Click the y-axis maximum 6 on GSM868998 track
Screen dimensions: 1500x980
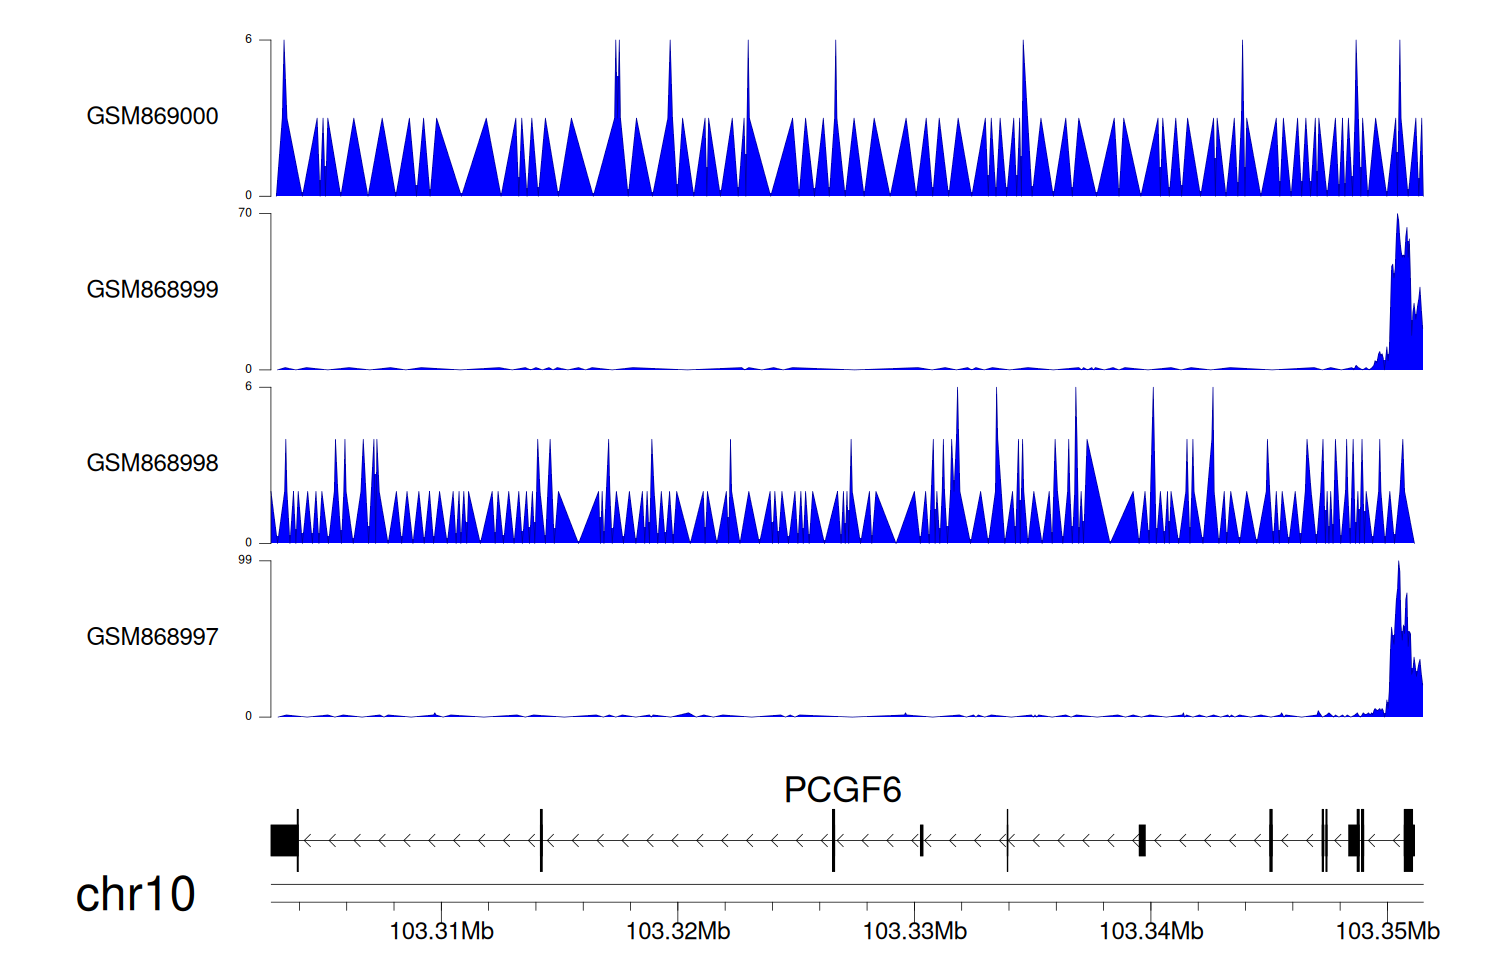248,387
